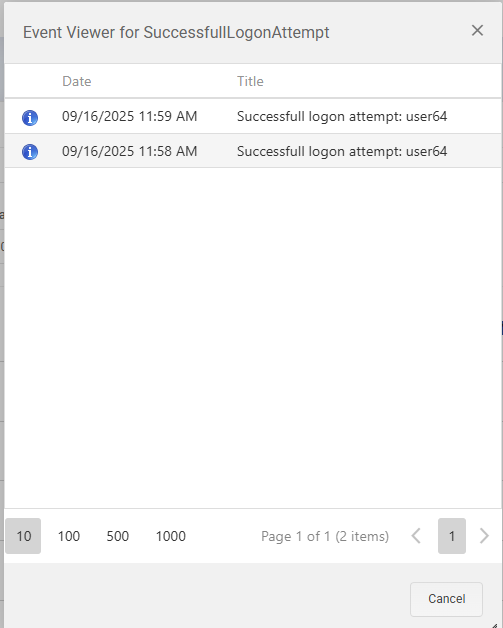Select the 11:58 AM logon event row
Image resolution: width=503 pixels, height=628 pixels.
point(253,151)
